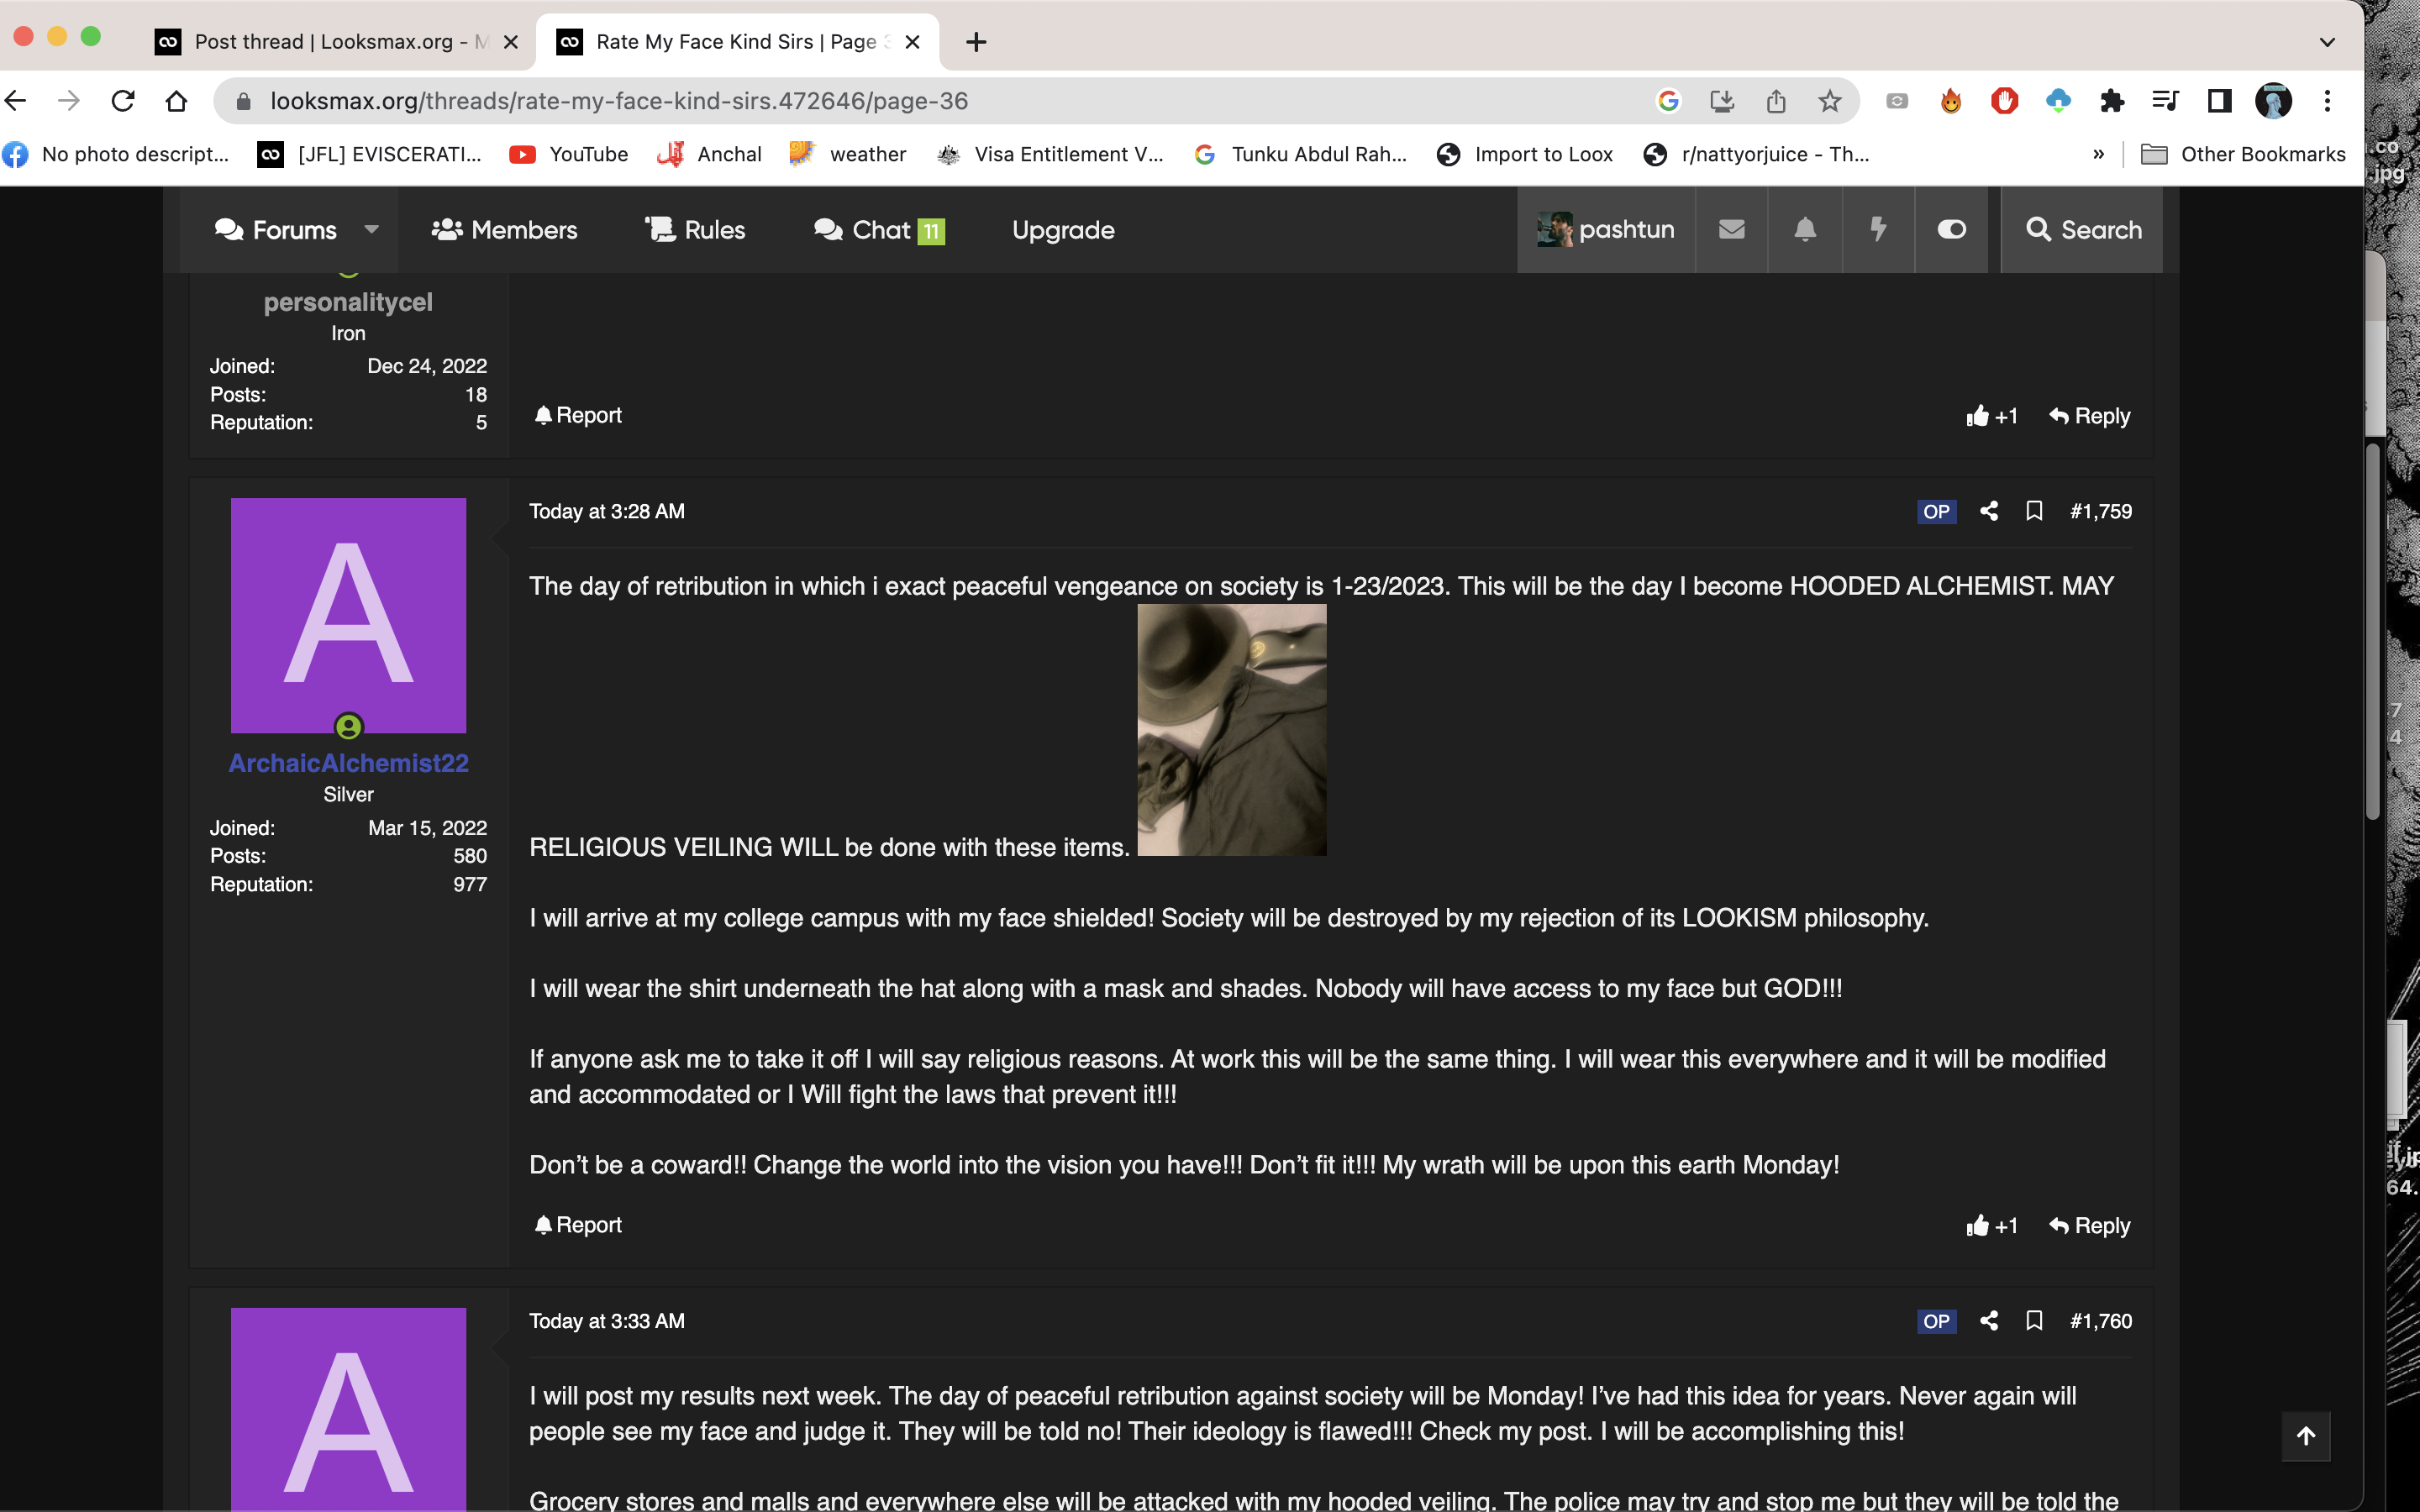This screenshot has width=2420, height=1512.
Task: Open the Chrome profile avatar
Action: coord(2273,101)
